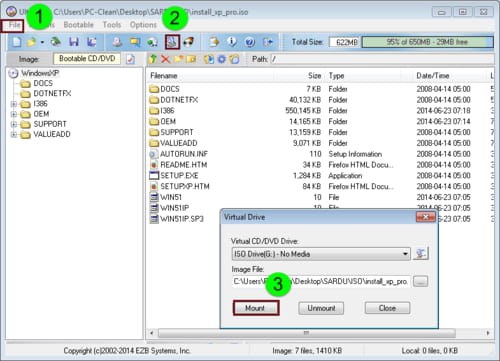
Task: Click the blue Info toolbar icon
Action: pos(232,42)
